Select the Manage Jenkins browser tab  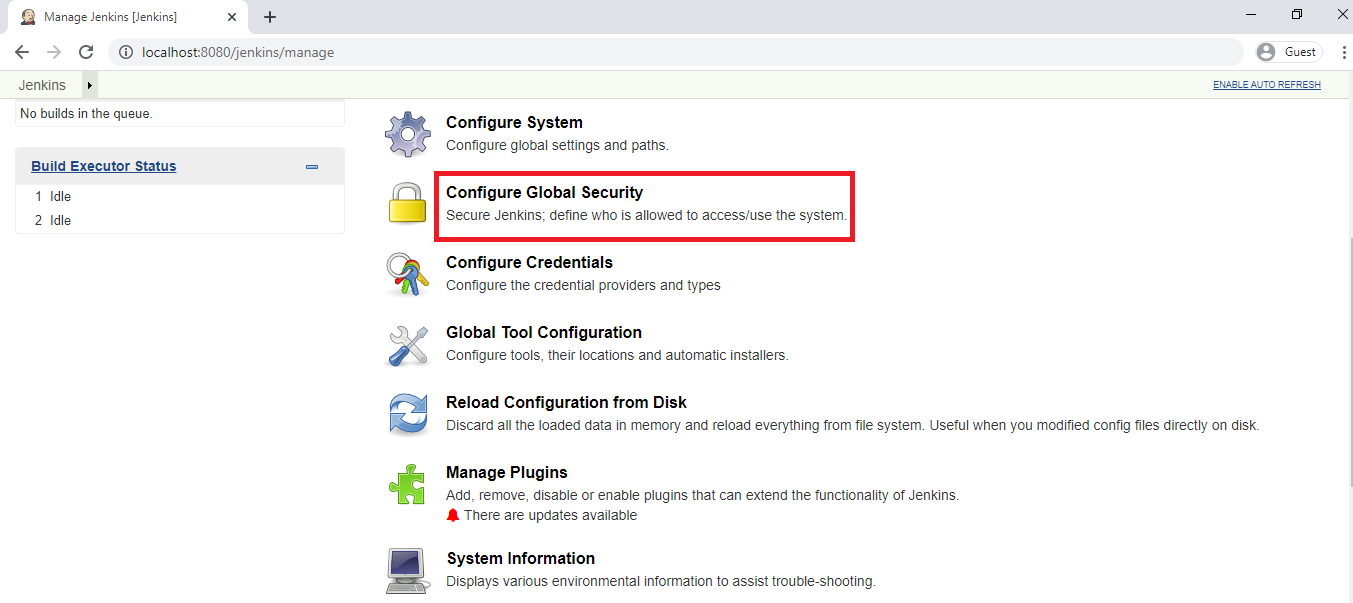pyautogui.click(x=127, y=17)
